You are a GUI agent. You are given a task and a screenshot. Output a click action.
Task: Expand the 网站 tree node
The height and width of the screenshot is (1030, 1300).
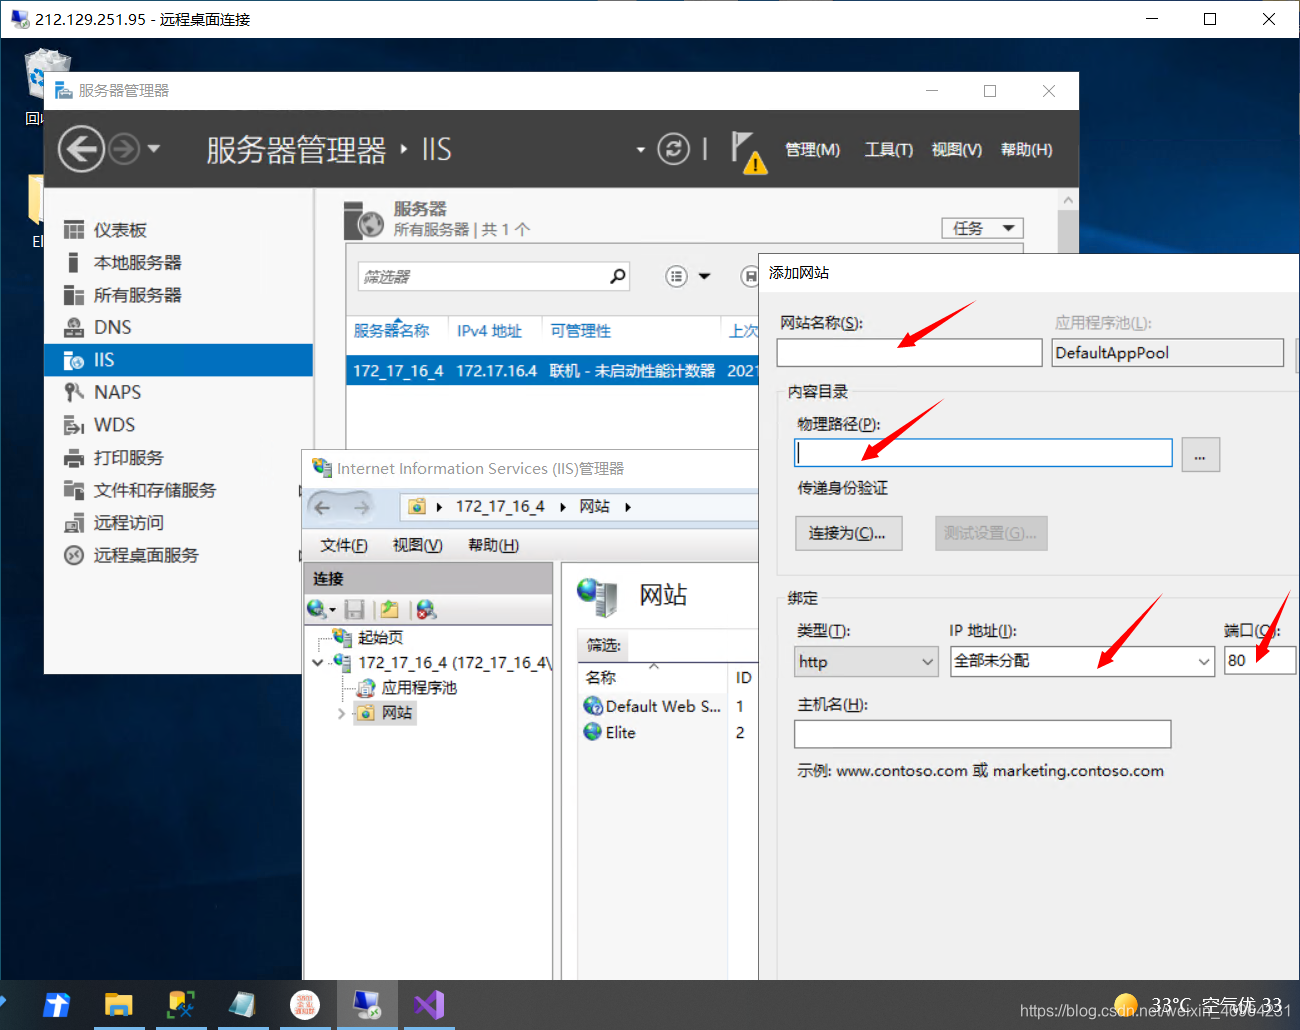(341, 713)
